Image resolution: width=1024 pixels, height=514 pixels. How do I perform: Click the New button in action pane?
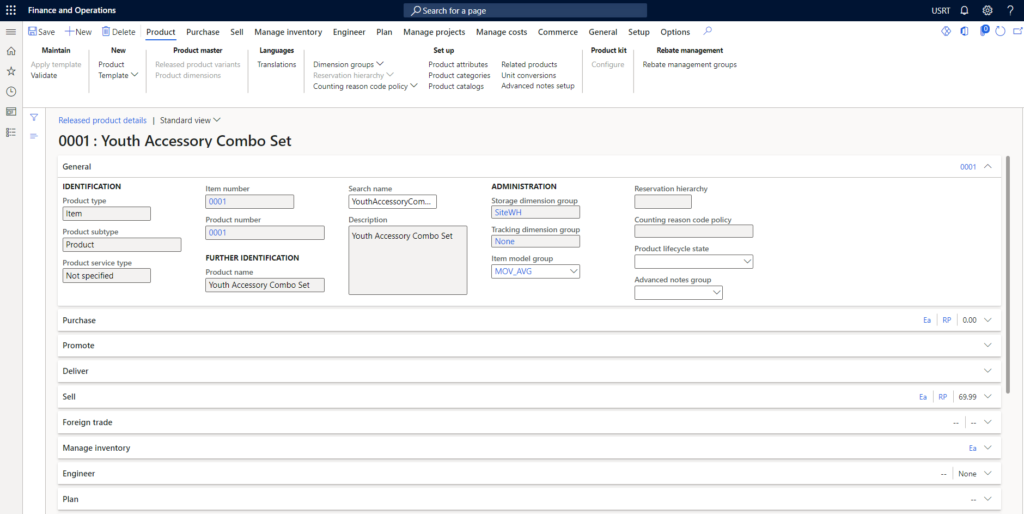click(x=78, y=31)
